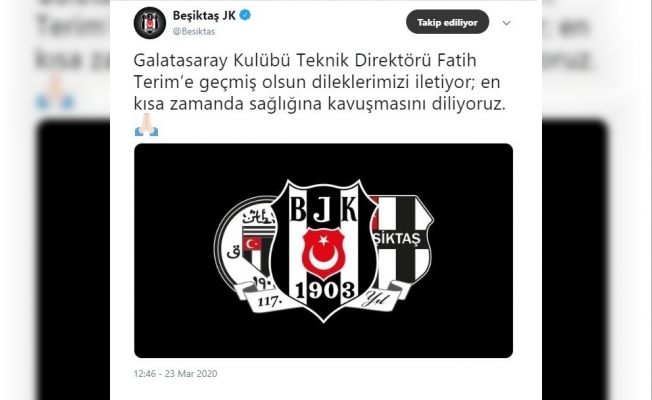The image size is (652, 400).
Task: Click the praying hands emoji
Action: 146,125
